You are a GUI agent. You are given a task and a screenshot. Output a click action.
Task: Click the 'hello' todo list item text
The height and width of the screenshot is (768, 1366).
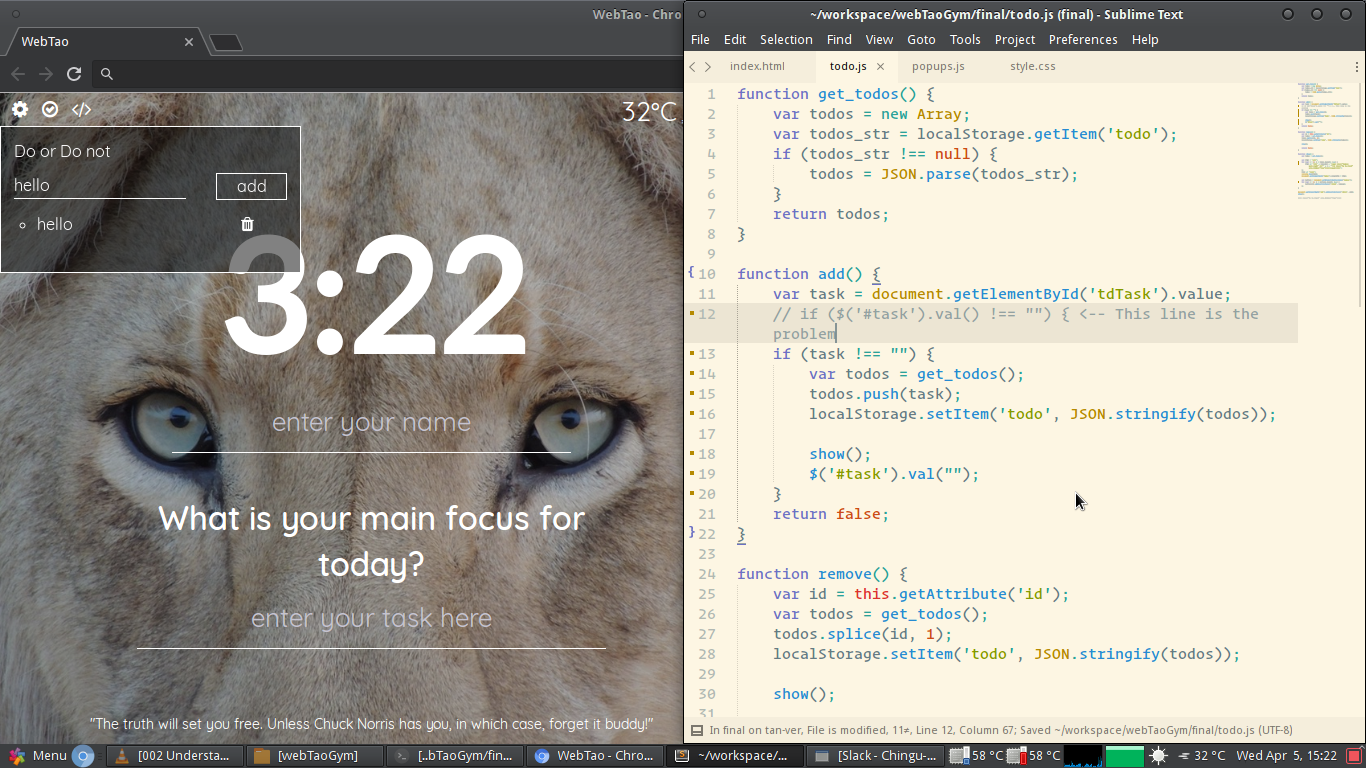(55, 224)
